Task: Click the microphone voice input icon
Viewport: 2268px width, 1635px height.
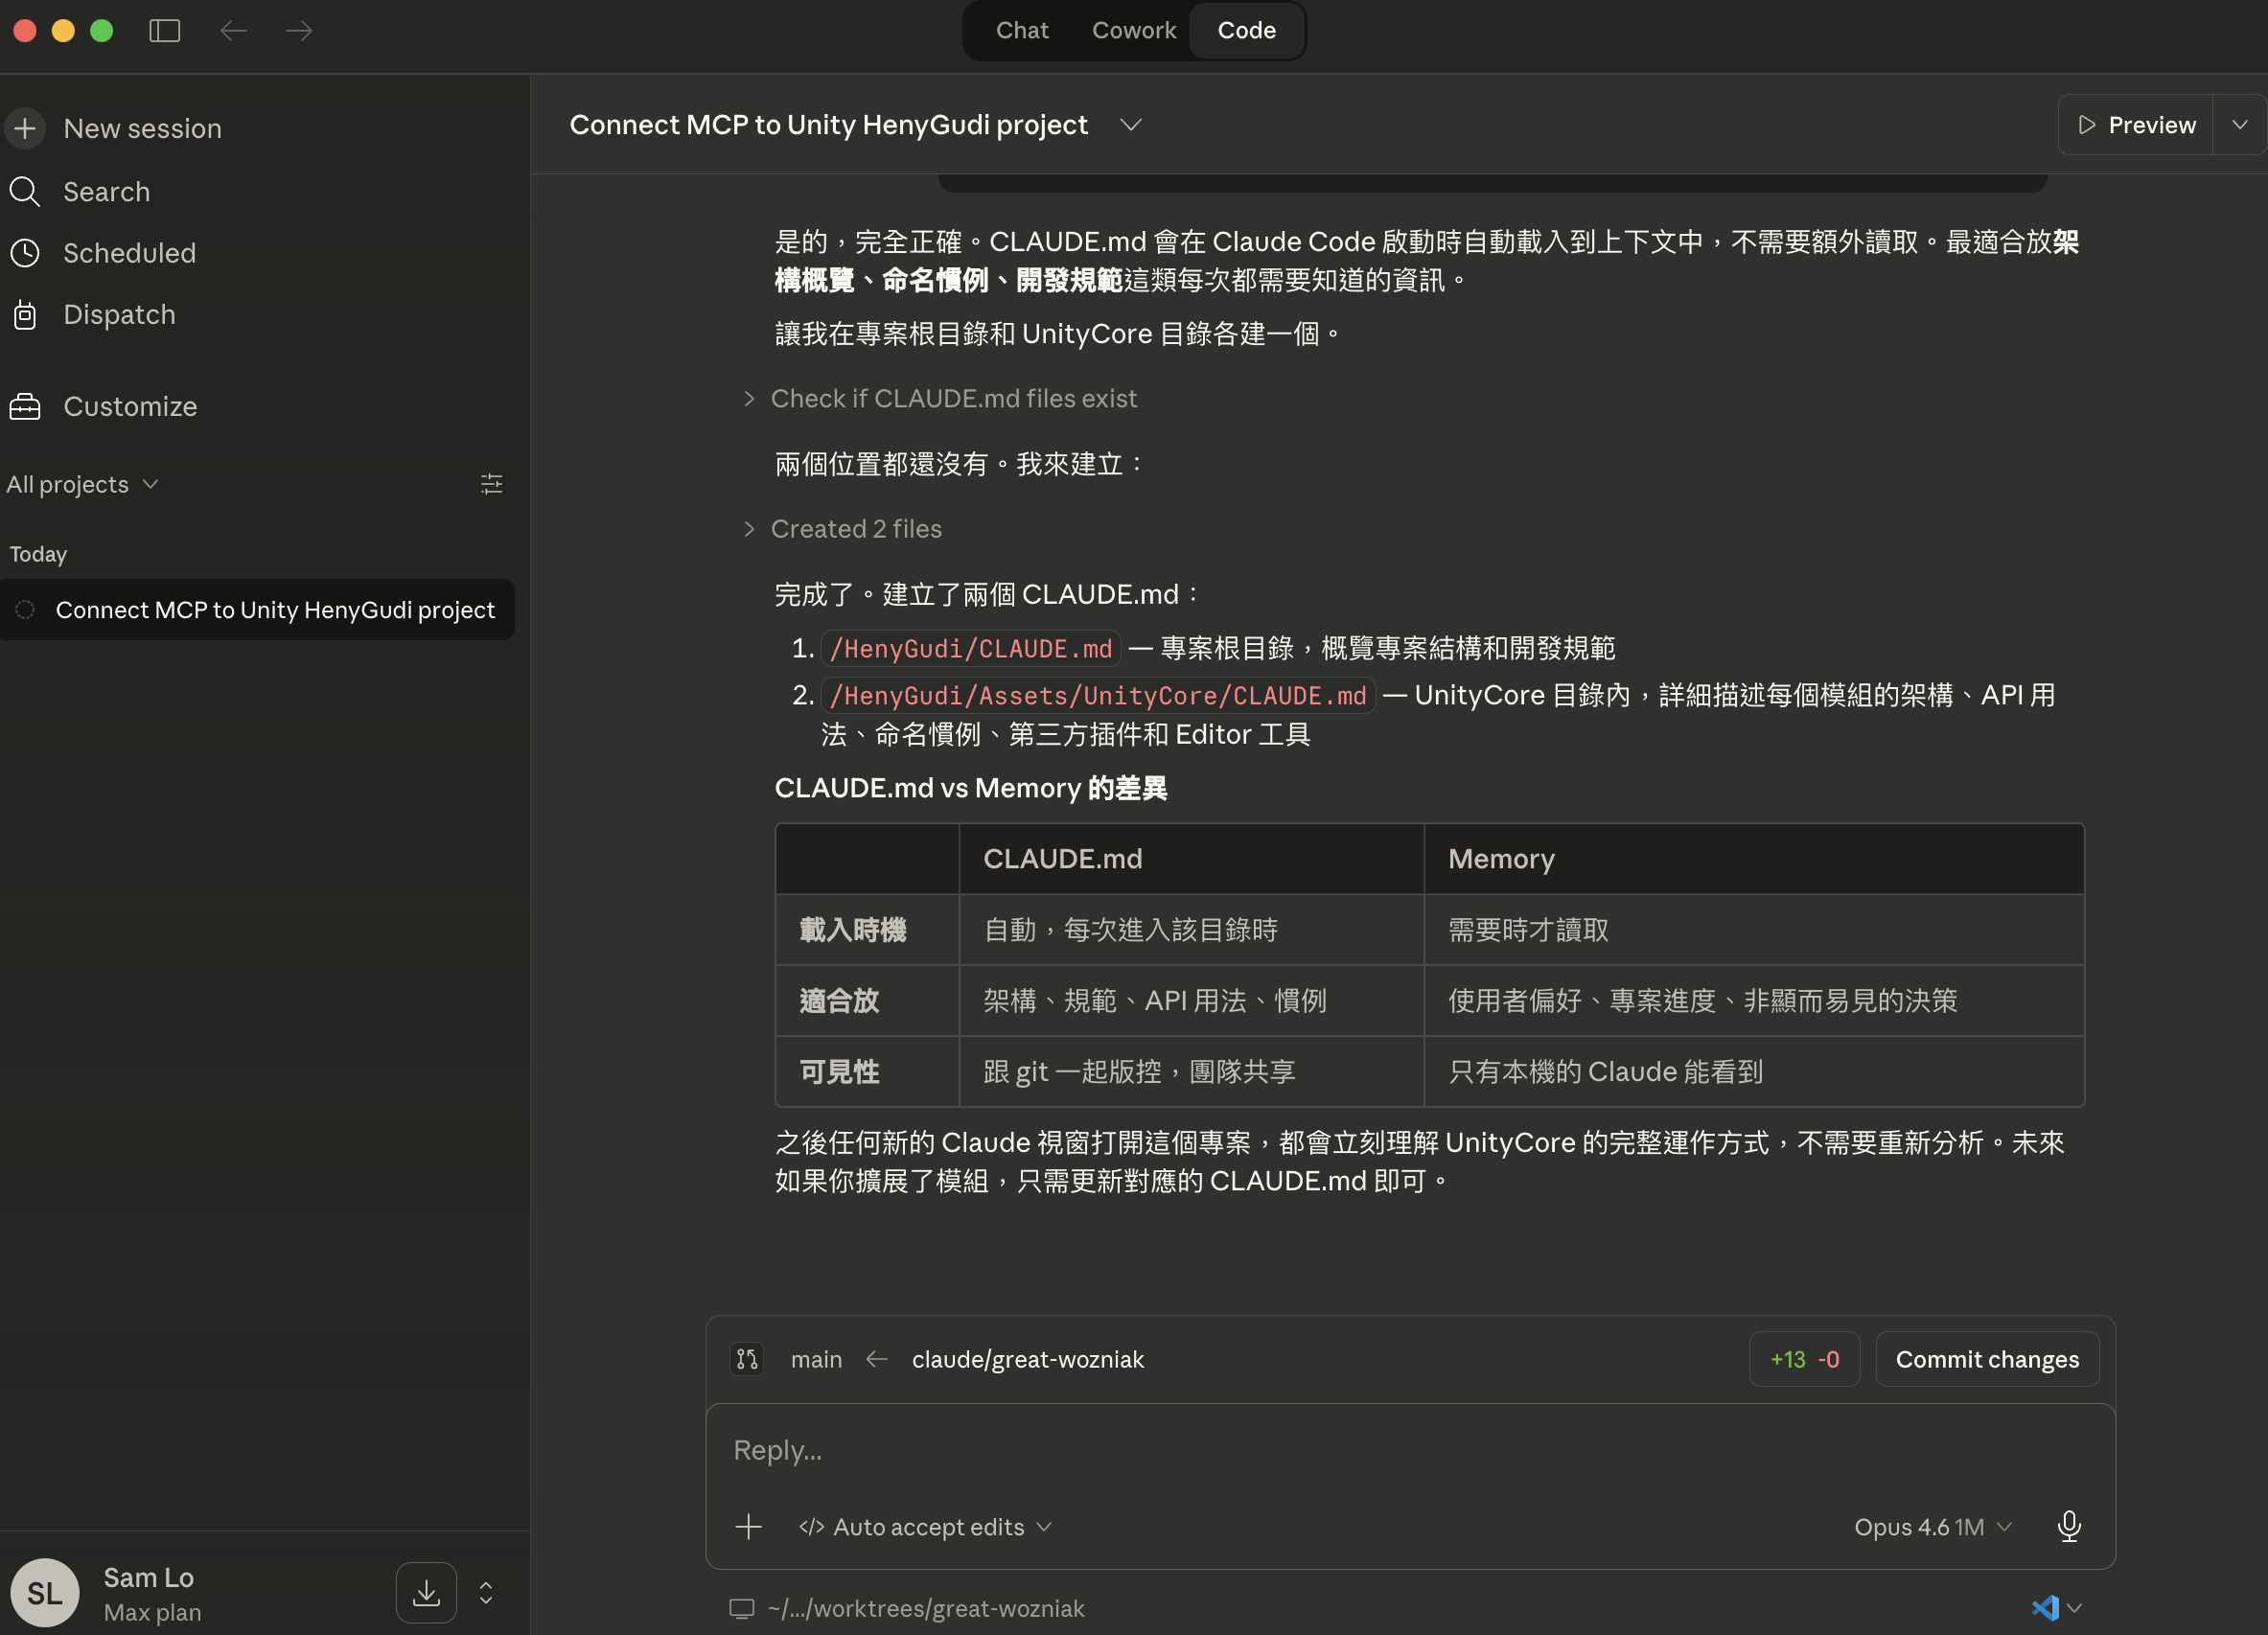Action: coord(2069,1526)
